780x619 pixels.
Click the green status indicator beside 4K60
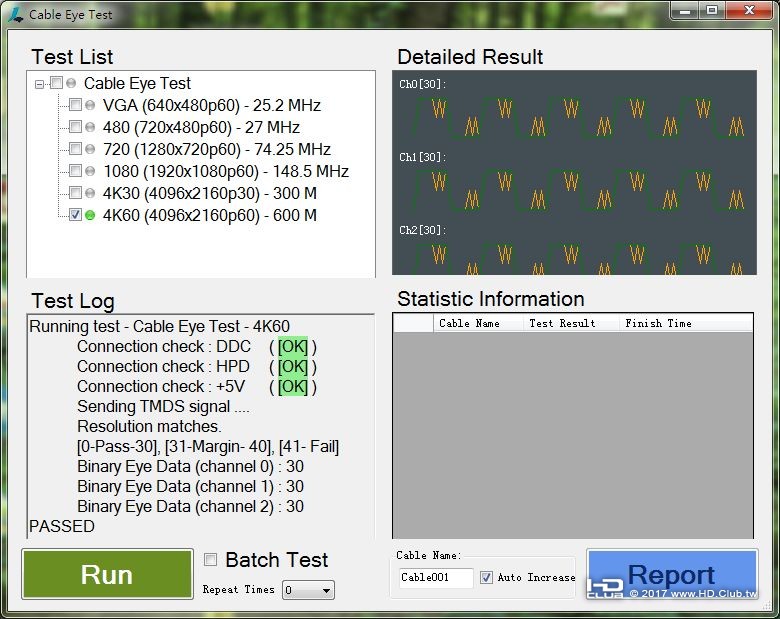(x=90, y=215)
